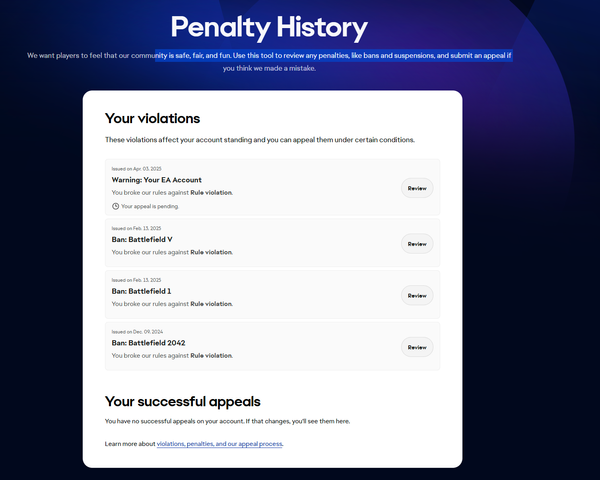The width and height of the screenshot is (600, 480).
Task: Click Rule violation text in the Battlefield 2042 card
Action: [x=211, y=356]
